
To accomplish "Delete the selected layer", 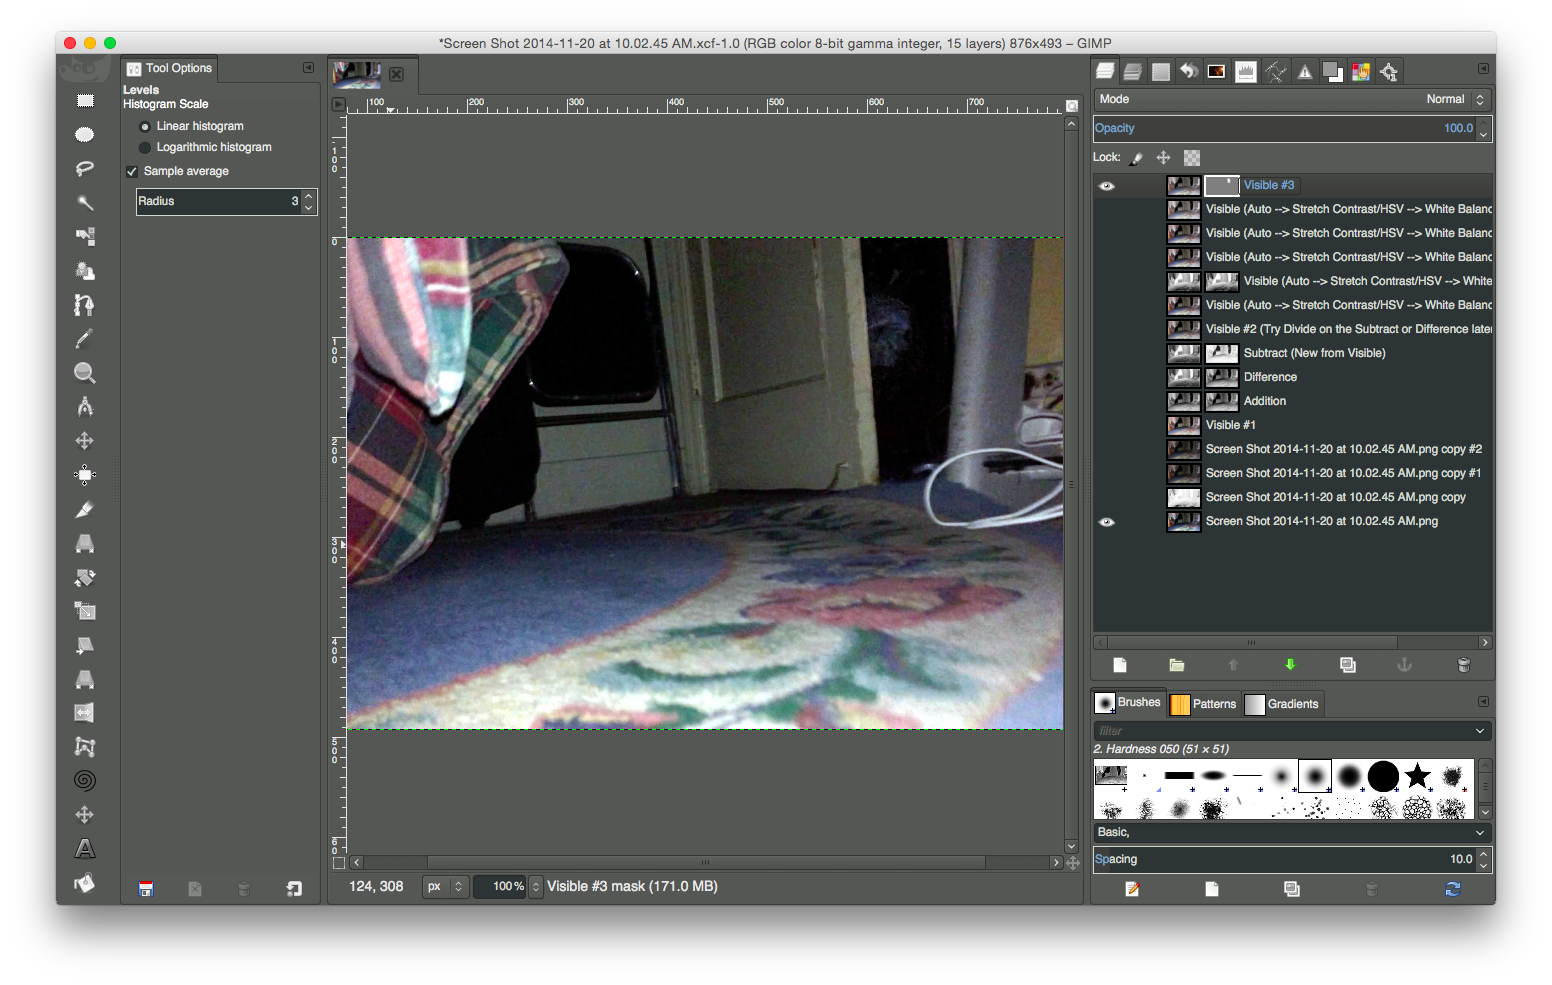I will tap(1464, 665).
